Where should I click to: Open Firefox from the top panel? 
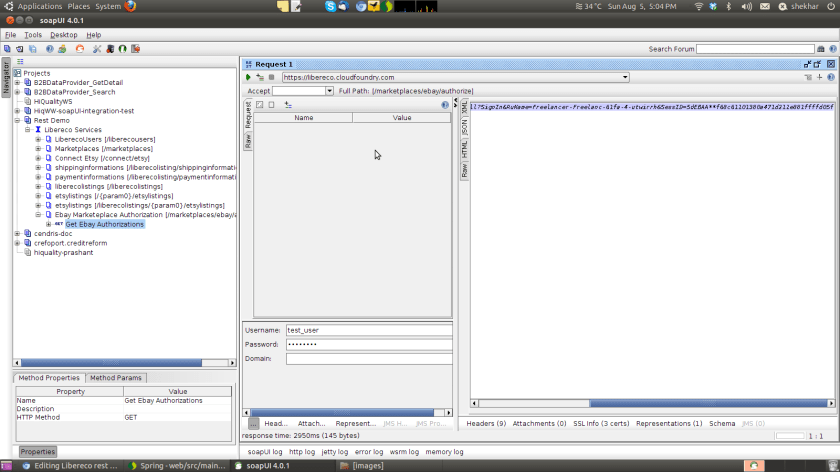click(x=130, y=6)
